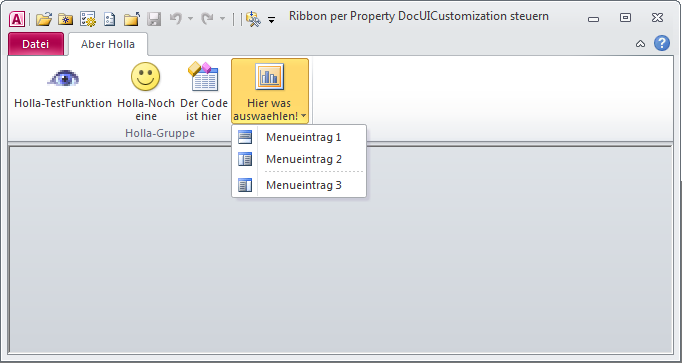Open the Datei tab
This screenshot has height=363, width=682.
[x=36, y=44]
